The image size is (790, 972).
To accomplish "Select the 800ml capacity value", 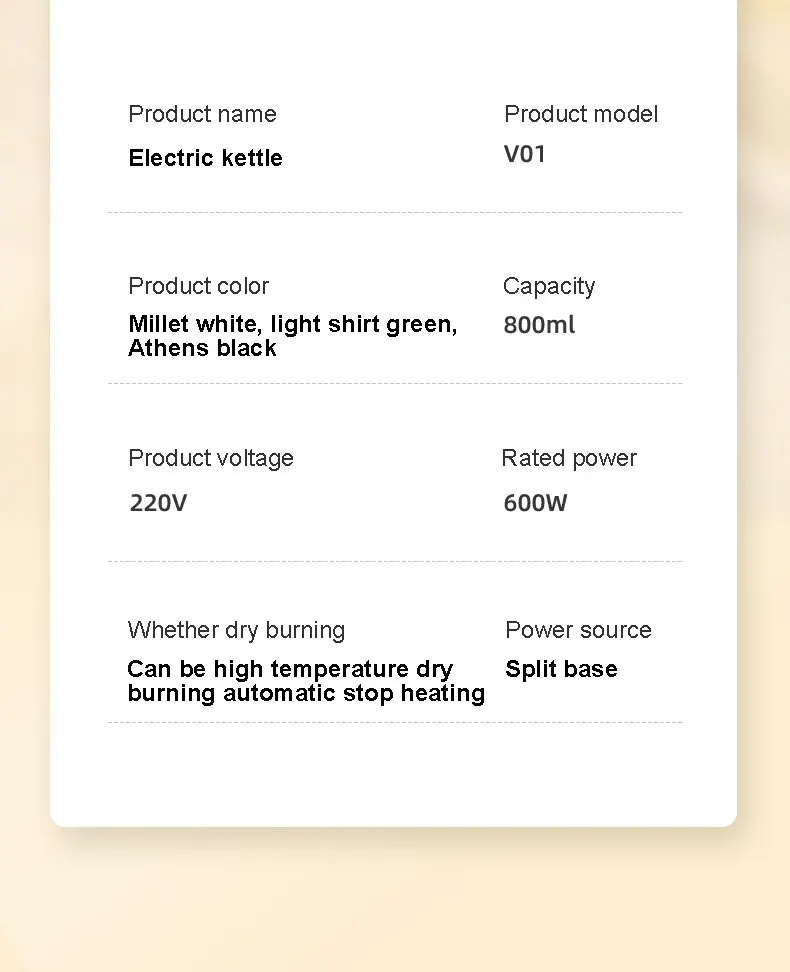I will click(x=539, y=325).
